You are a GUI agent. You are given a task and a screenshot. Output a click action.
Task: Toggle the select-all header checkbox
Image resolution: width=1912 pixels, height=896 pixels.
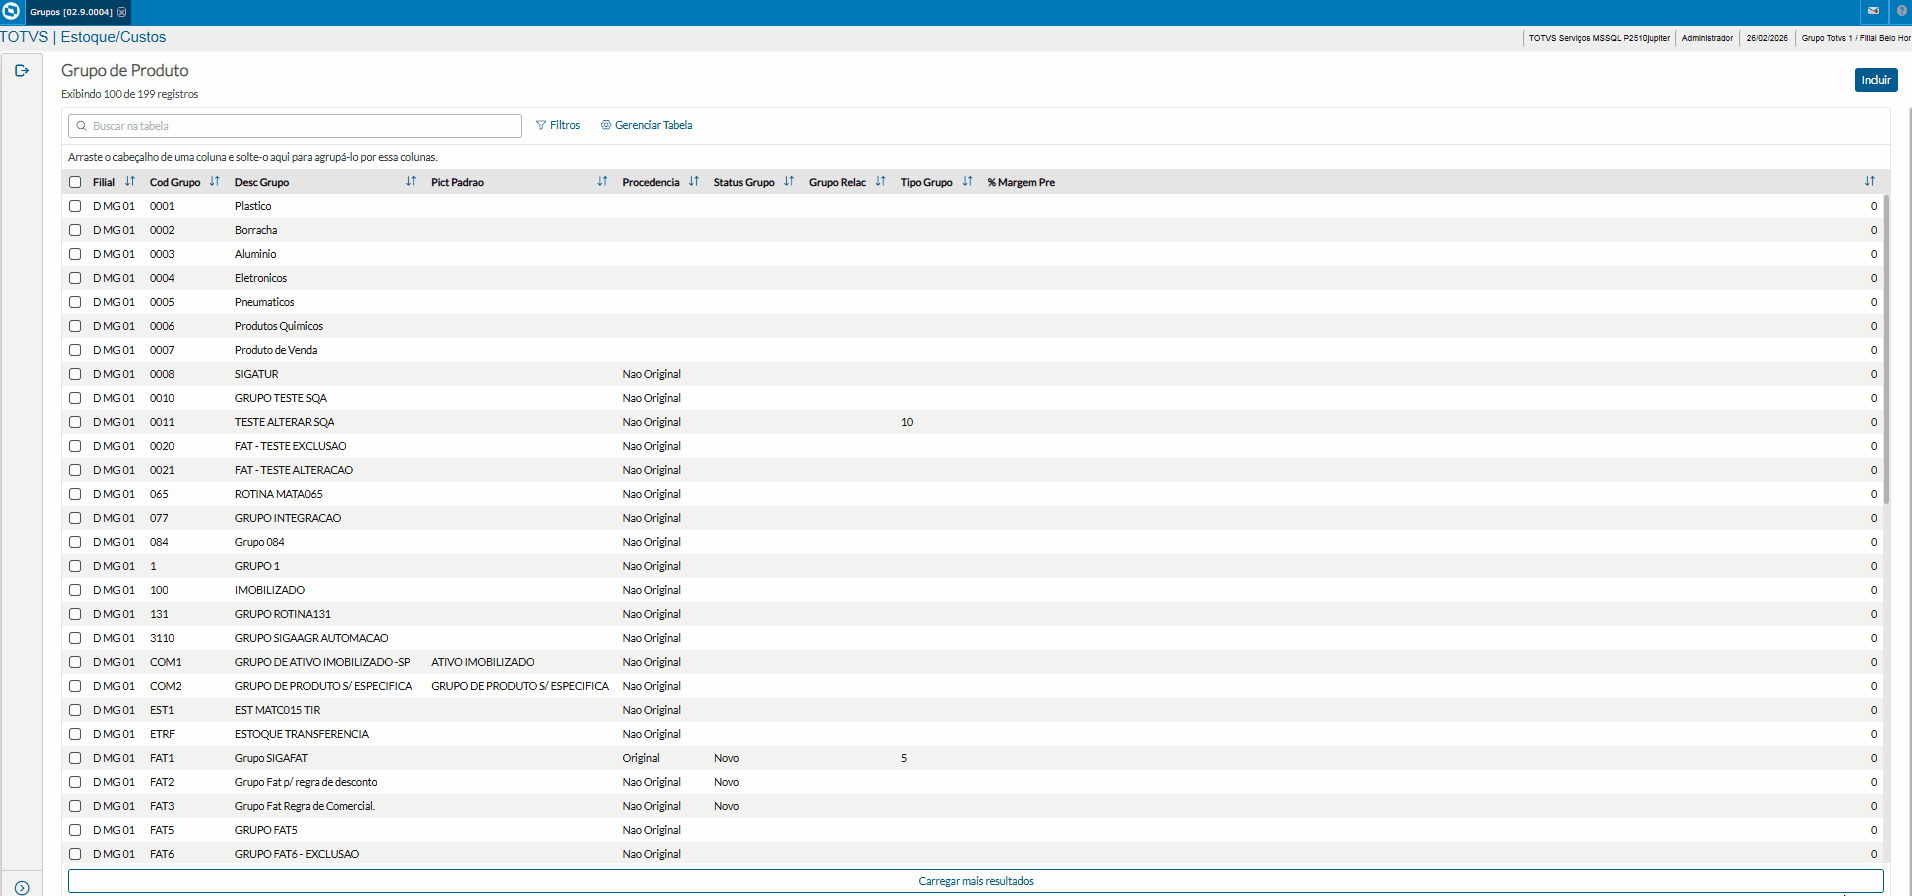coord(75,182)
